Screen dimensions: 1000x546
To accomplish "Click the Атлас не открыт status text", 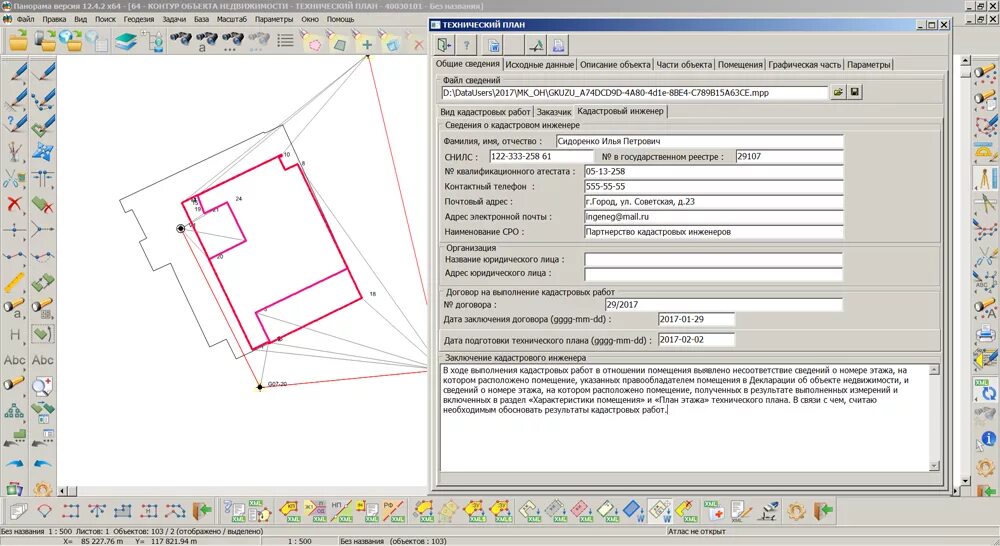I will (698, 531).
